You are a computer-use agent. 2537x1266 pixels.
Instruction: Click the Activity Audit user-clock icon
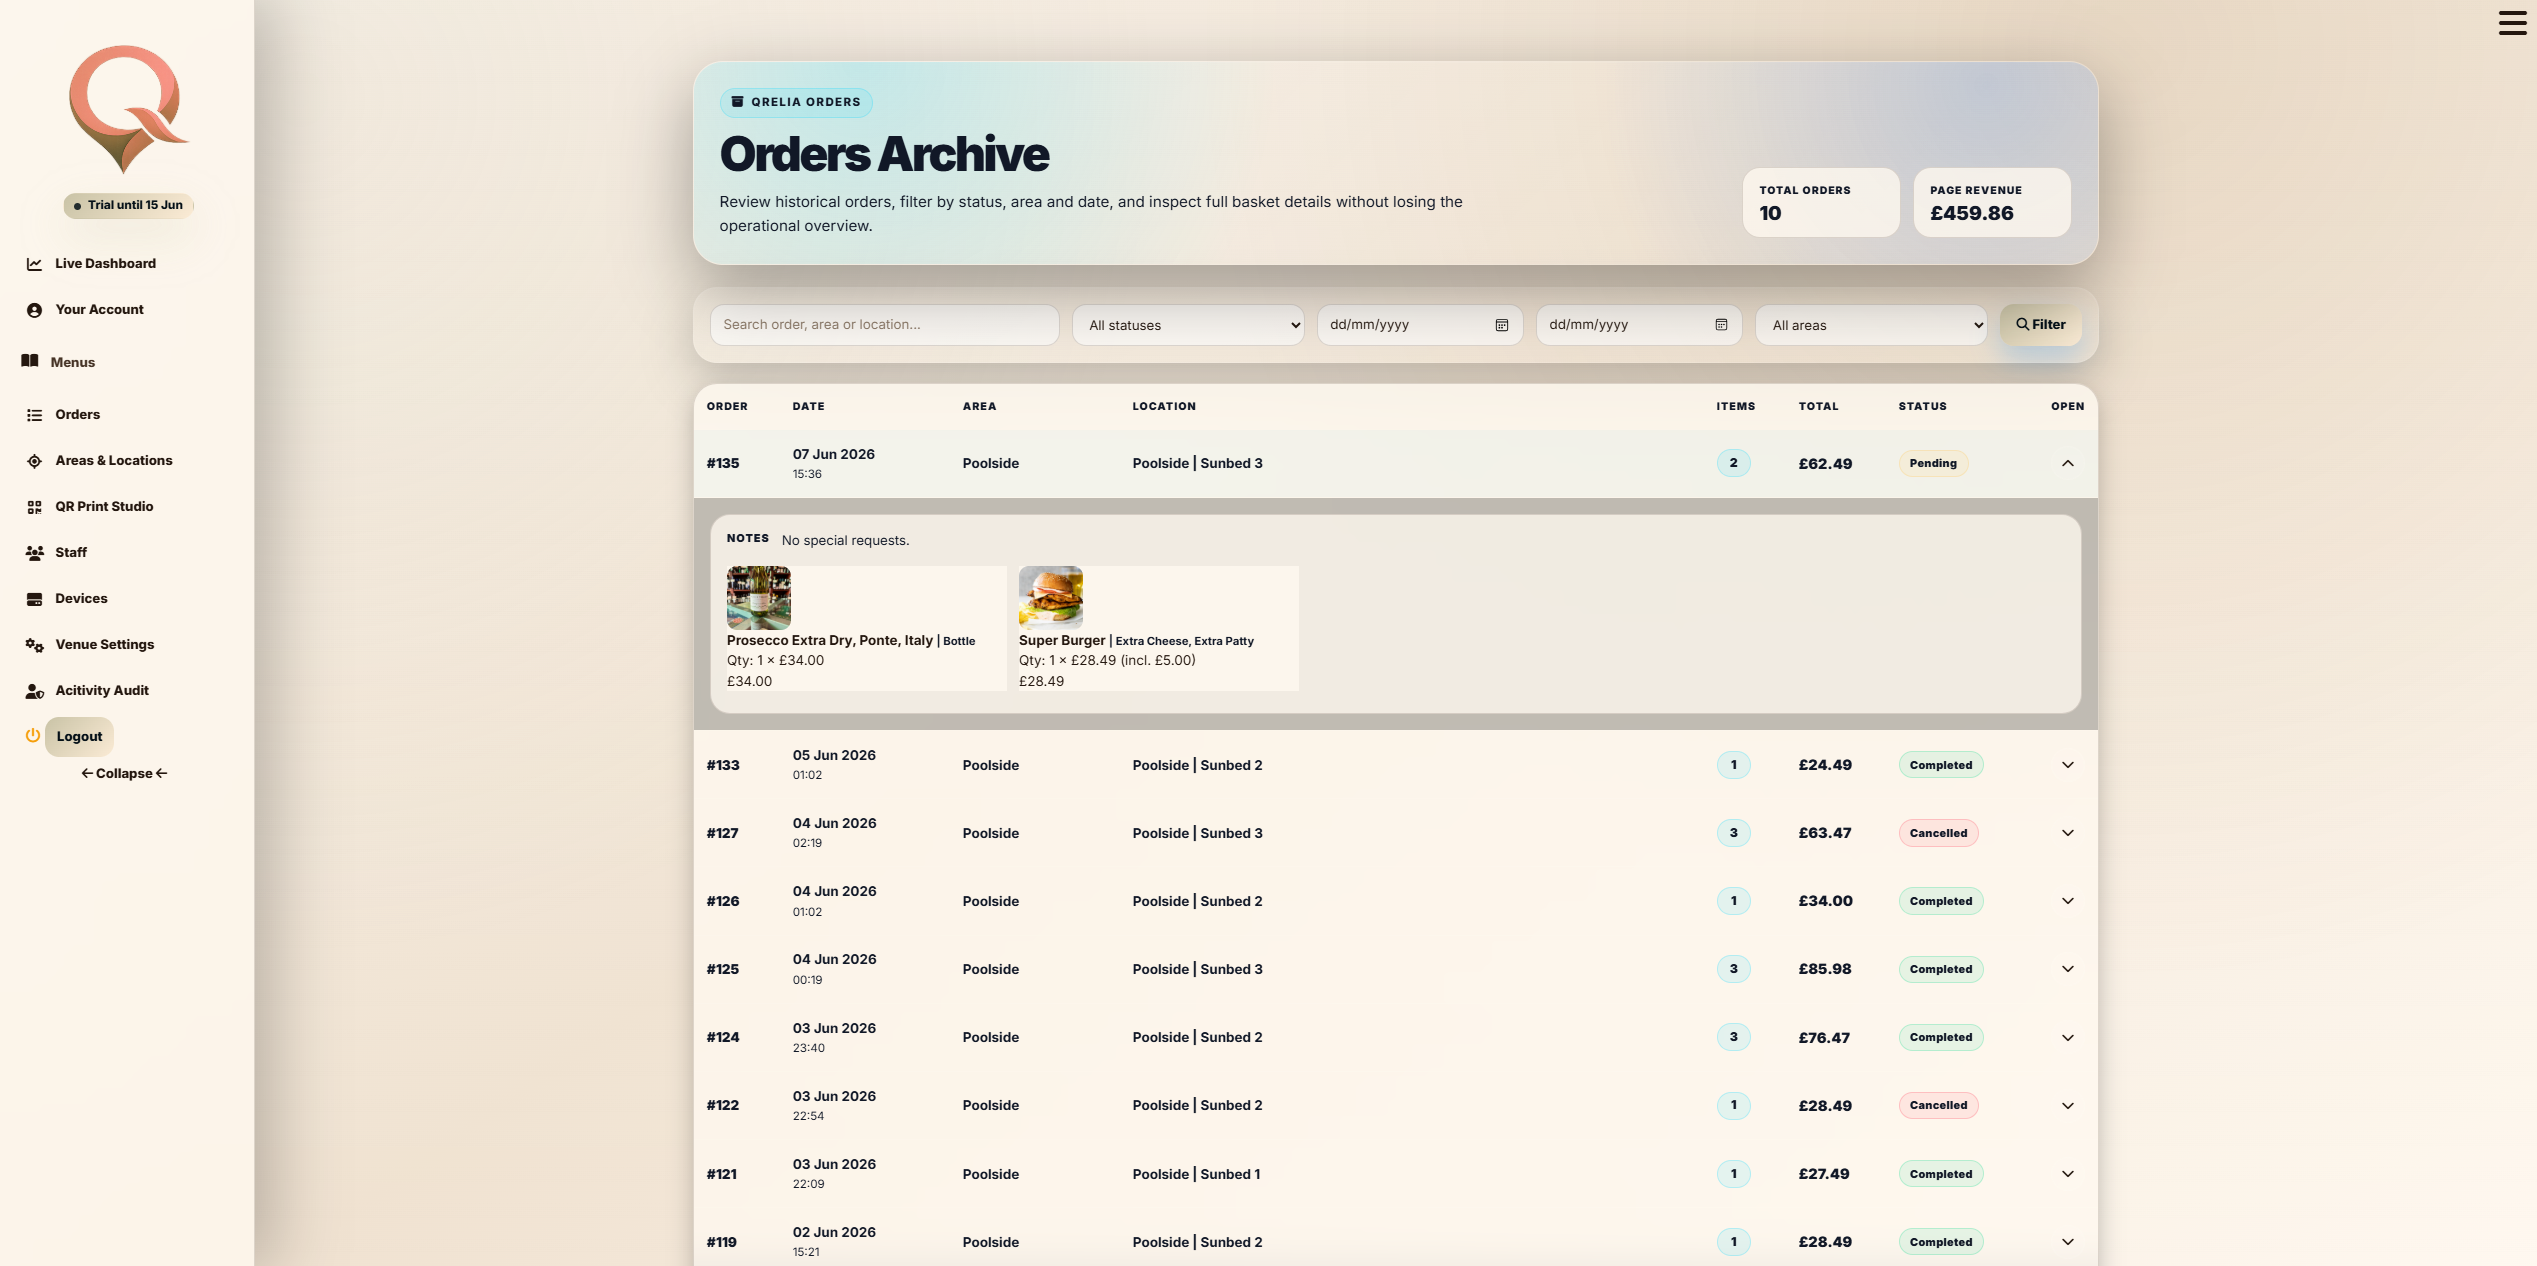pos(34,691)
